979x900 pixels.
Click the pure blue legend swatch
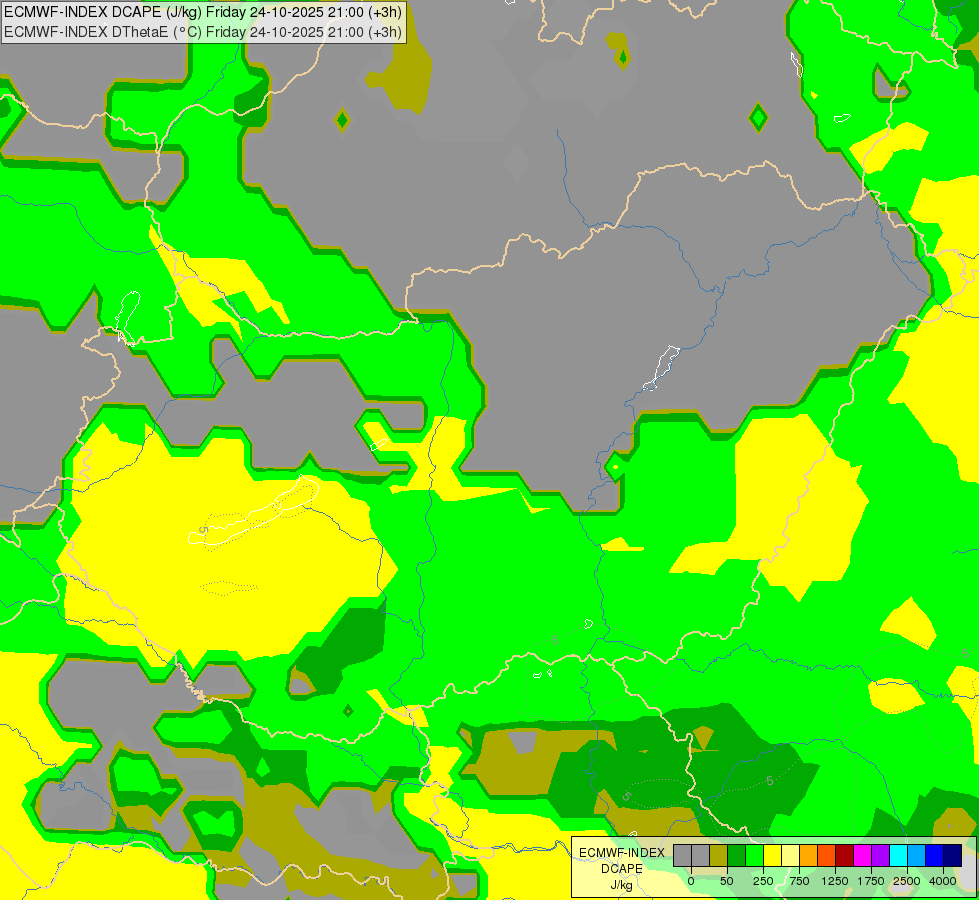tap(935, 856)
